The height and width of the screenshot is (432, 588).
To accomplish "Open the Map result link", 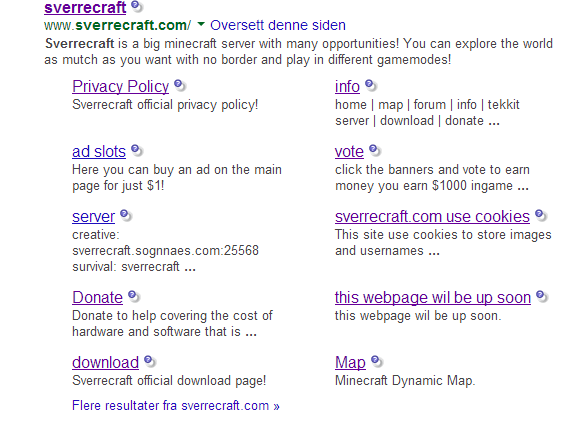I will tap(350, 362).
